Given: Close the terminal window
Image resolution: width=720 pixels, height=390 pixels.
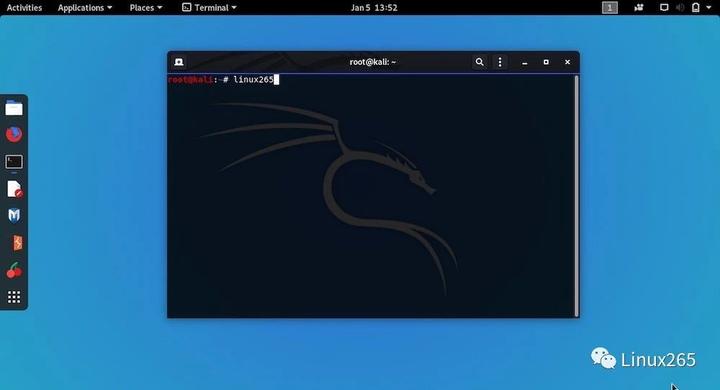Looking at the screenshot, I should [568, 62].
